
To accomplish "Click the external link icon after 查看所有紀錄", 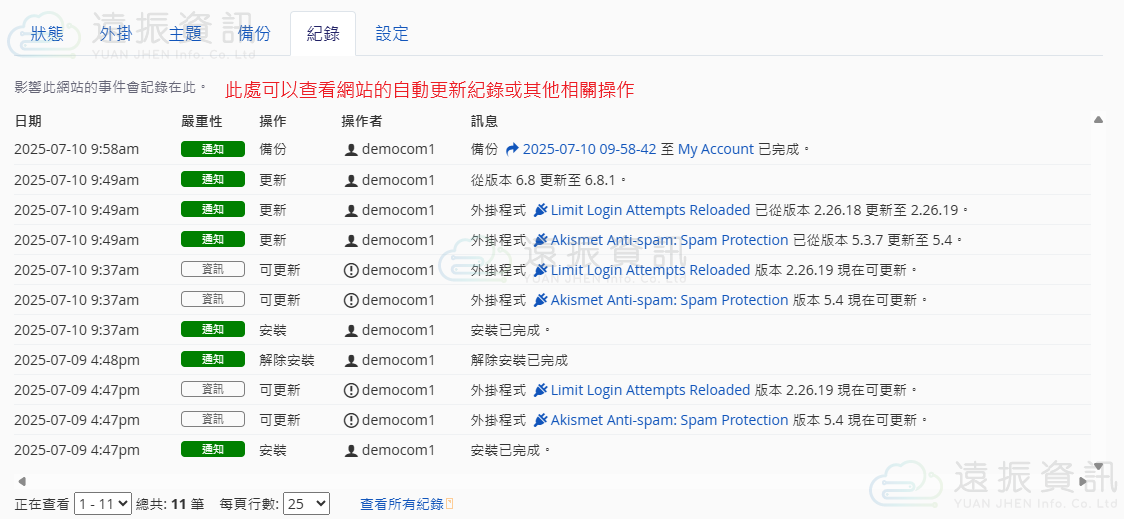I will tap(450, 504).
